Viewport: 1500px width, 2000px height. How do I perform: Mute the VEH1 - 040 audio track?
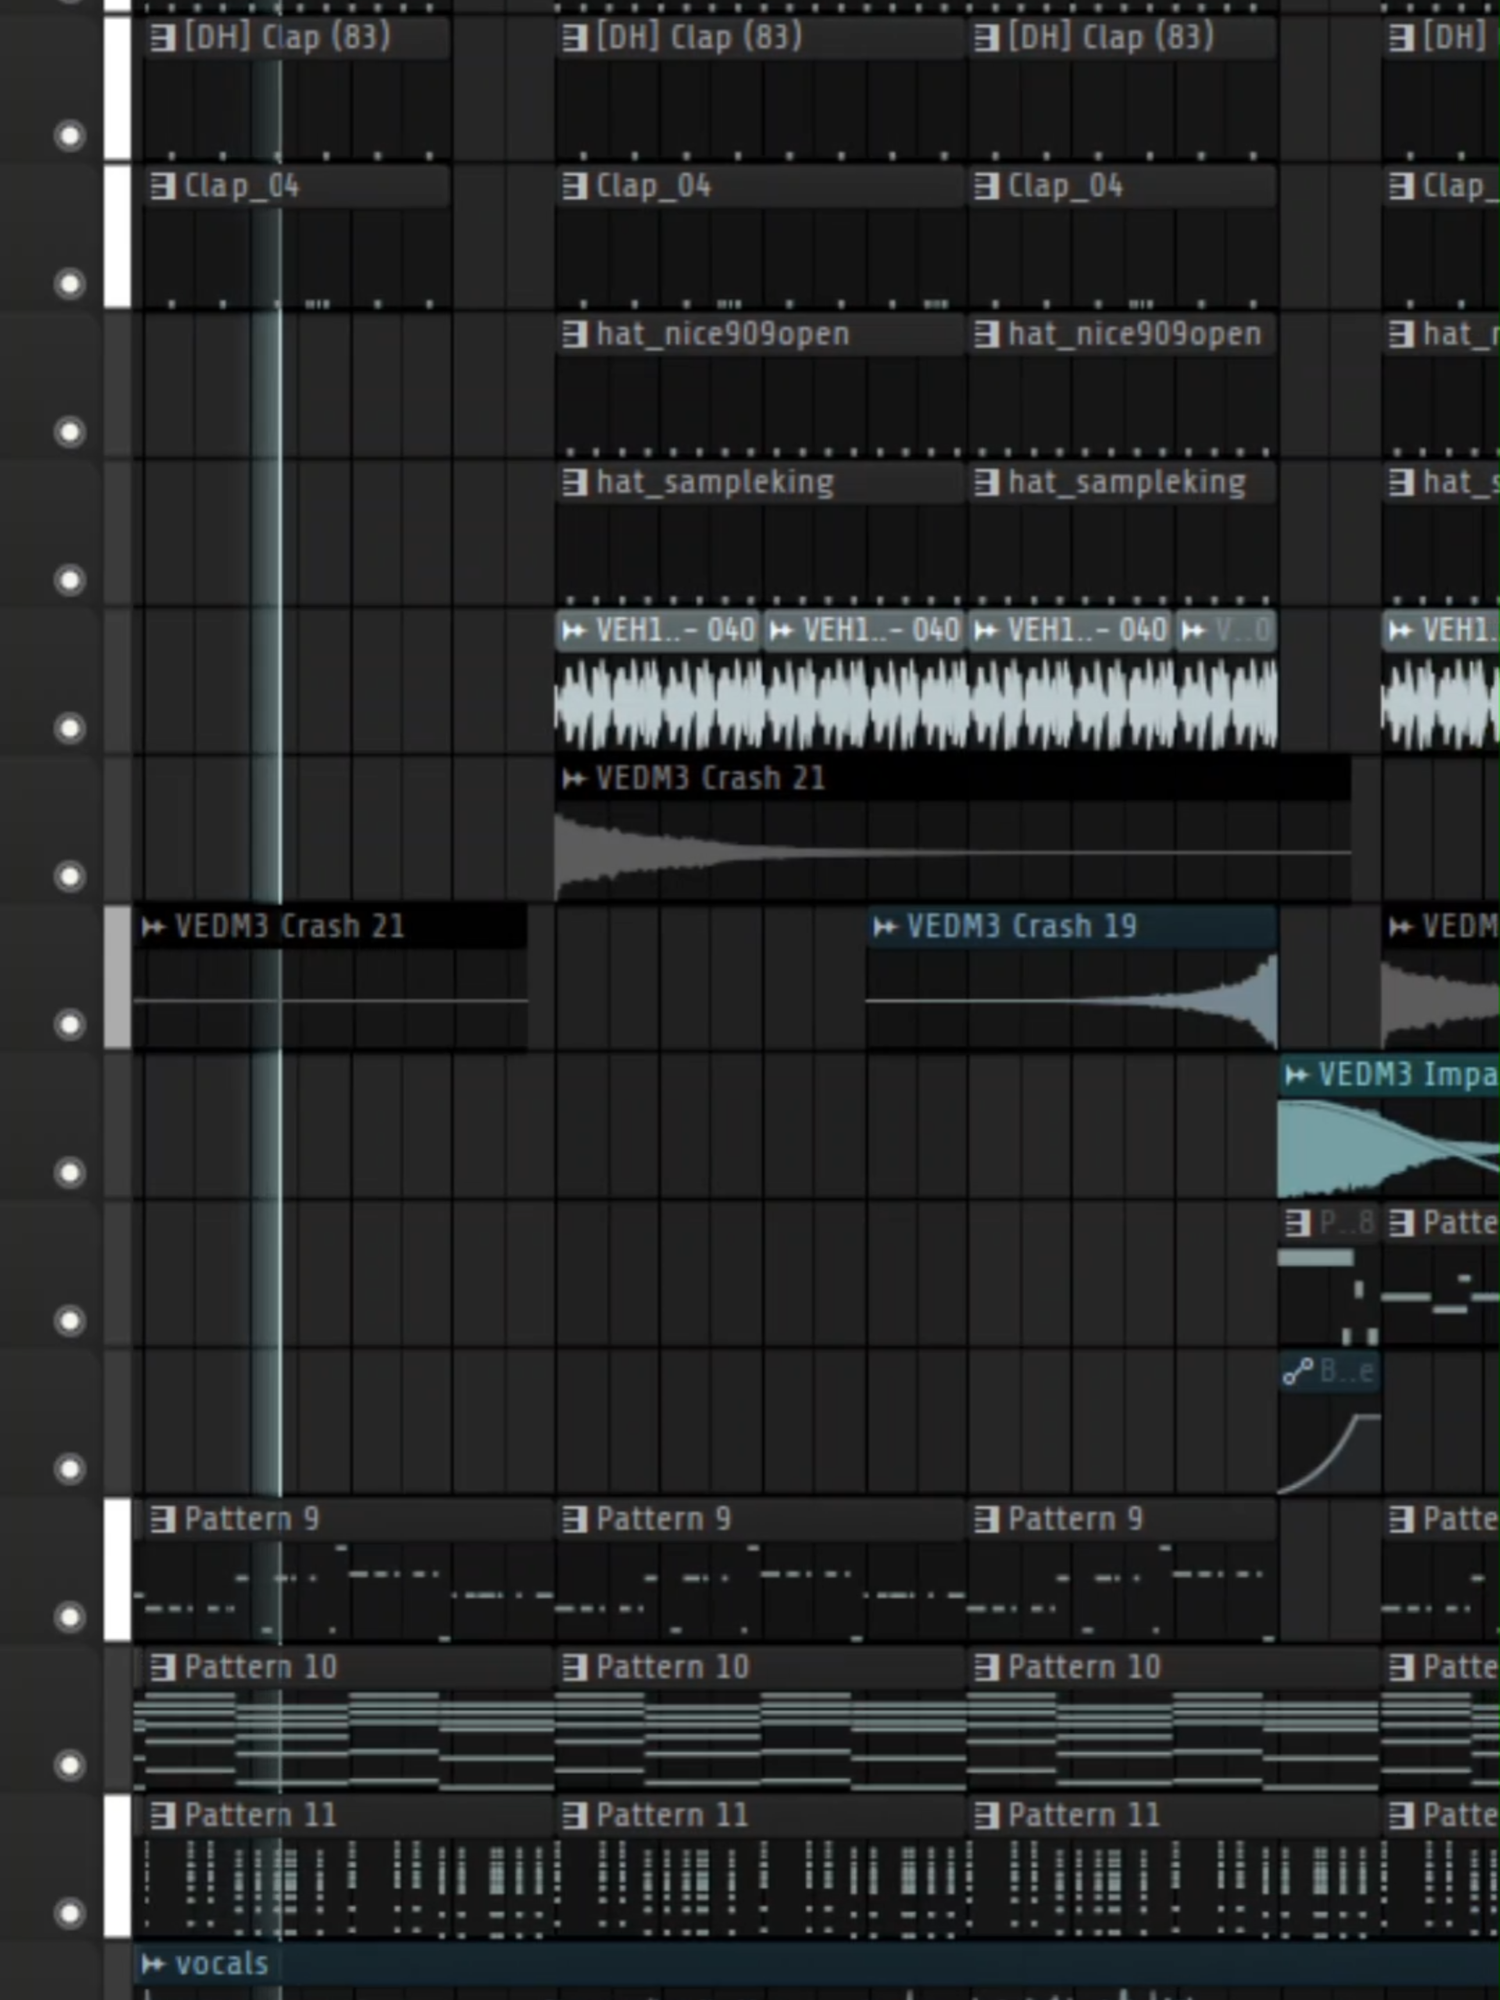pyautogui.click(x=69, y=728)
